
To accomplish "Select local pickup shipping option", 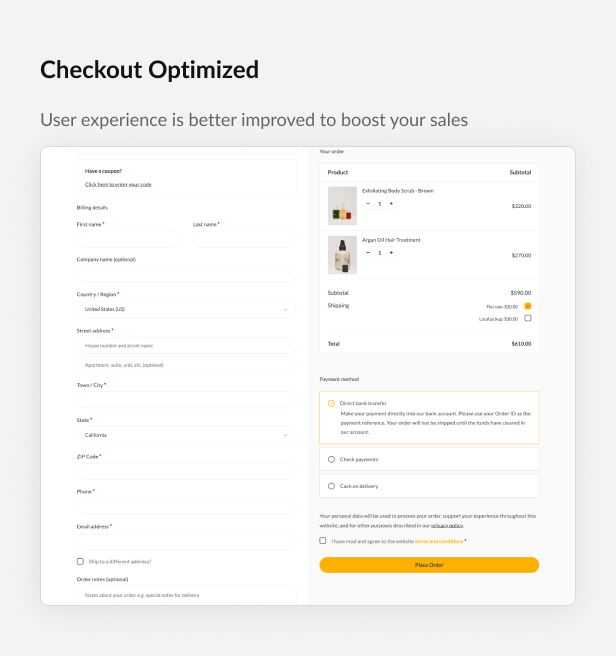I will tap(528, 318).
